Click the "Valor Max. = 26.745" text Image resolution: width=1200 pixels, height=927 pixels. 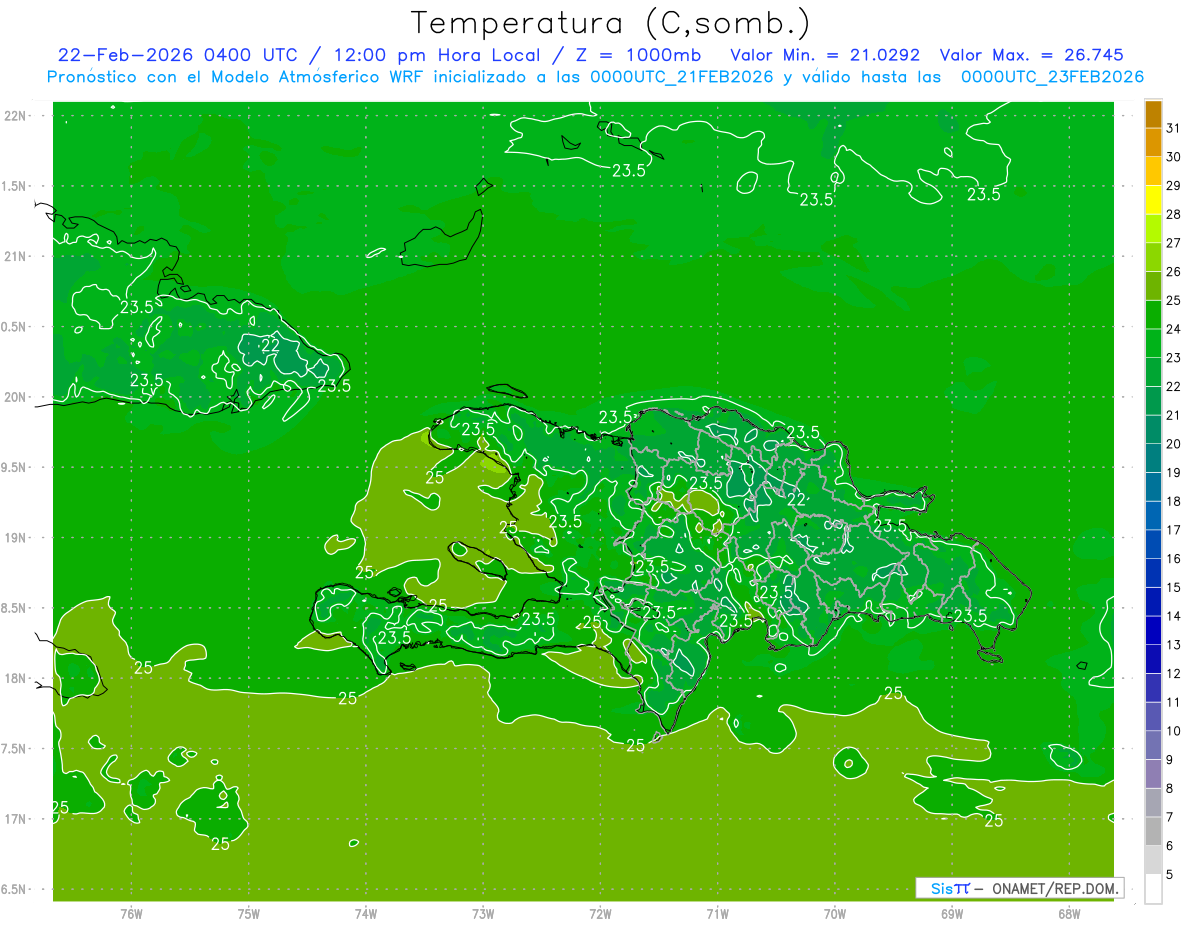(x=1032, y=55)
